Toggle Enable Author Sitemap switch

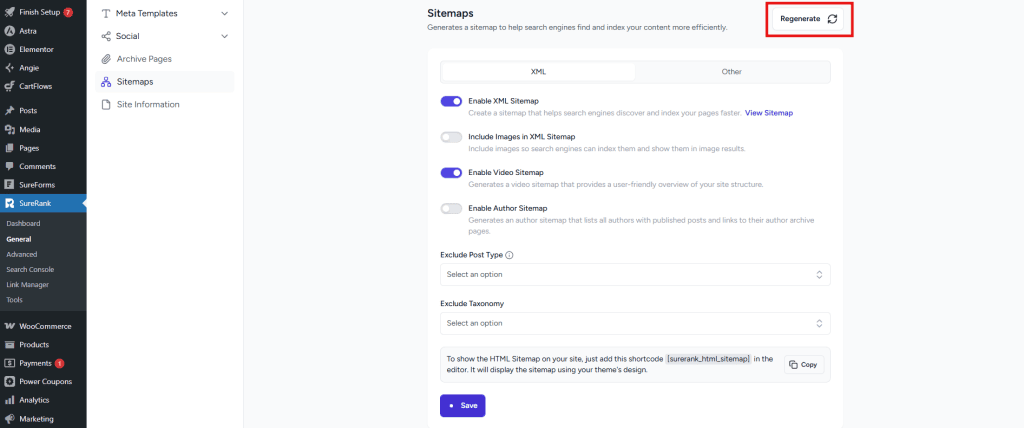tap(451, 208)
